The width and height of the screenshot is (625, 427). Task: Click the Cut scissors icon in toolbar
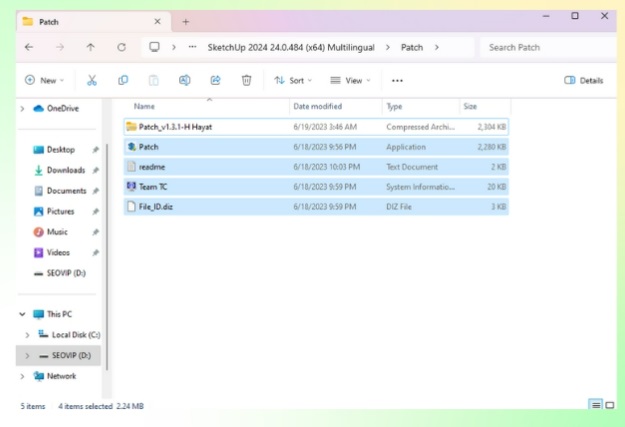point(92,80)
